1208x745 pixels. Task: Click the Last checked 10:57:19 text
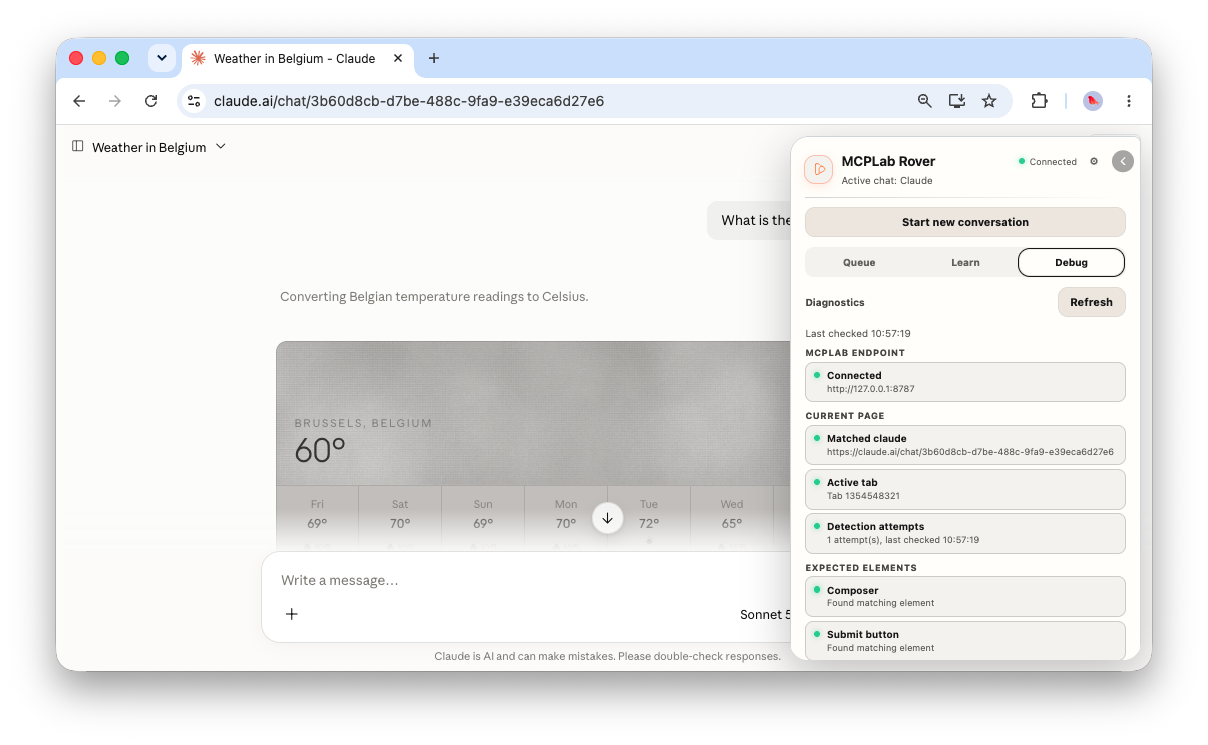(858, 334)
